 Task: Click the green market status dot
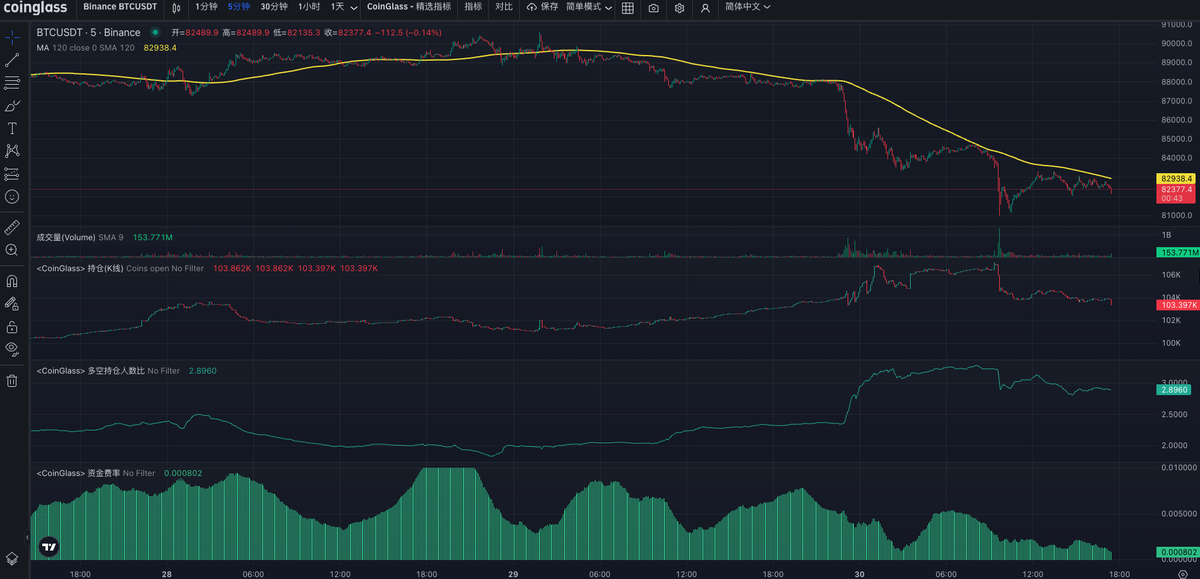click(x=155, y=32)
